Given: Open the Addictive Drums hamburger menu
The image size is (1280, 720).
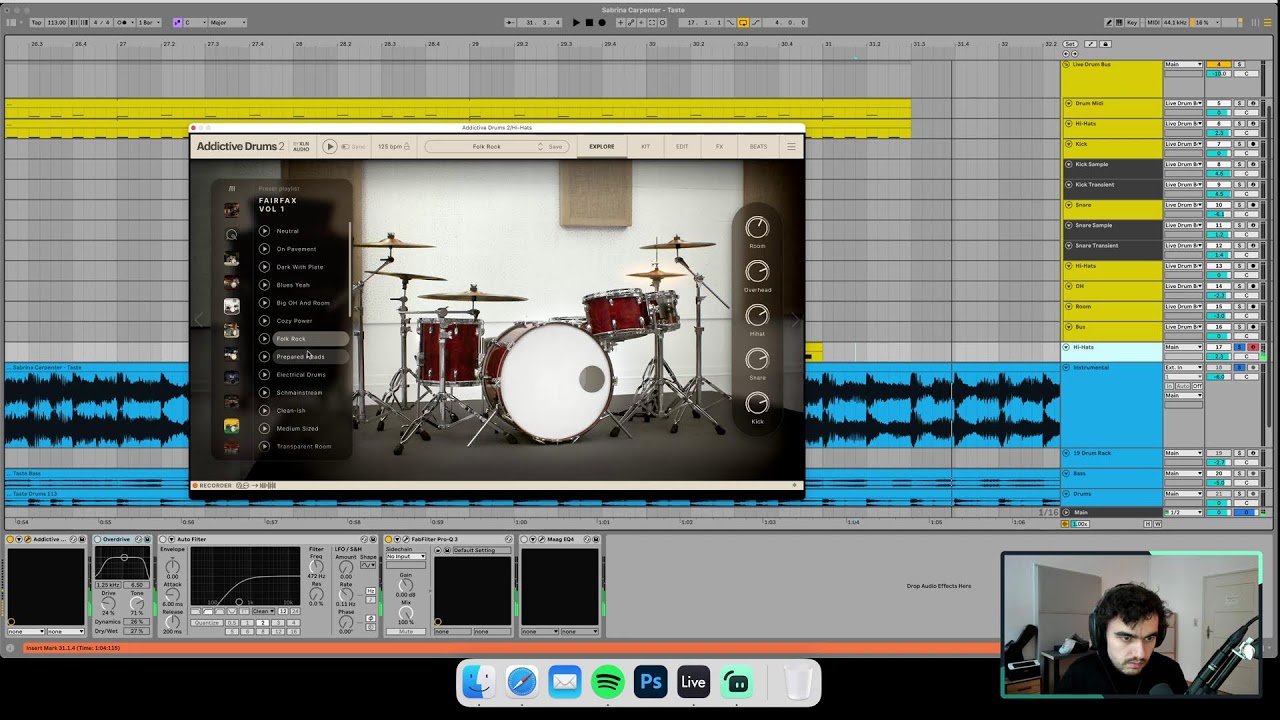Looking at the screenshot, I should tap(791, 147).
